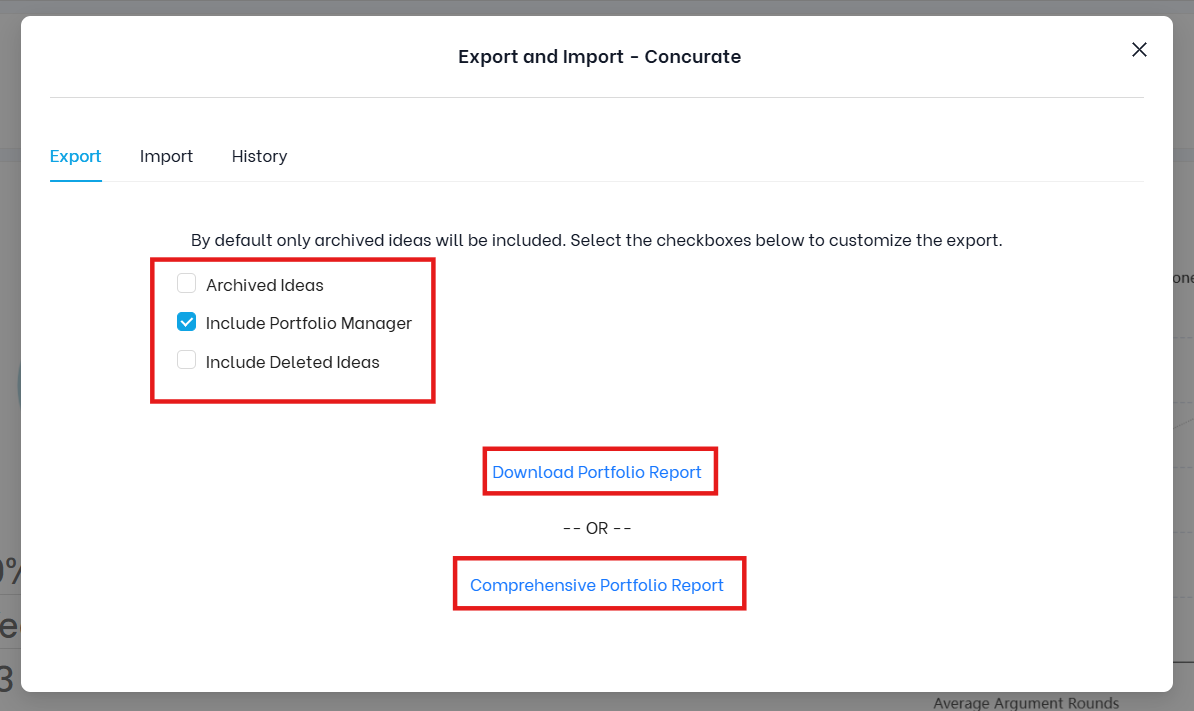Viewport: 1194px width, 711px height.
Task: Click the Include Deleted Ideas label text
Action: click(x=293, y=362)
